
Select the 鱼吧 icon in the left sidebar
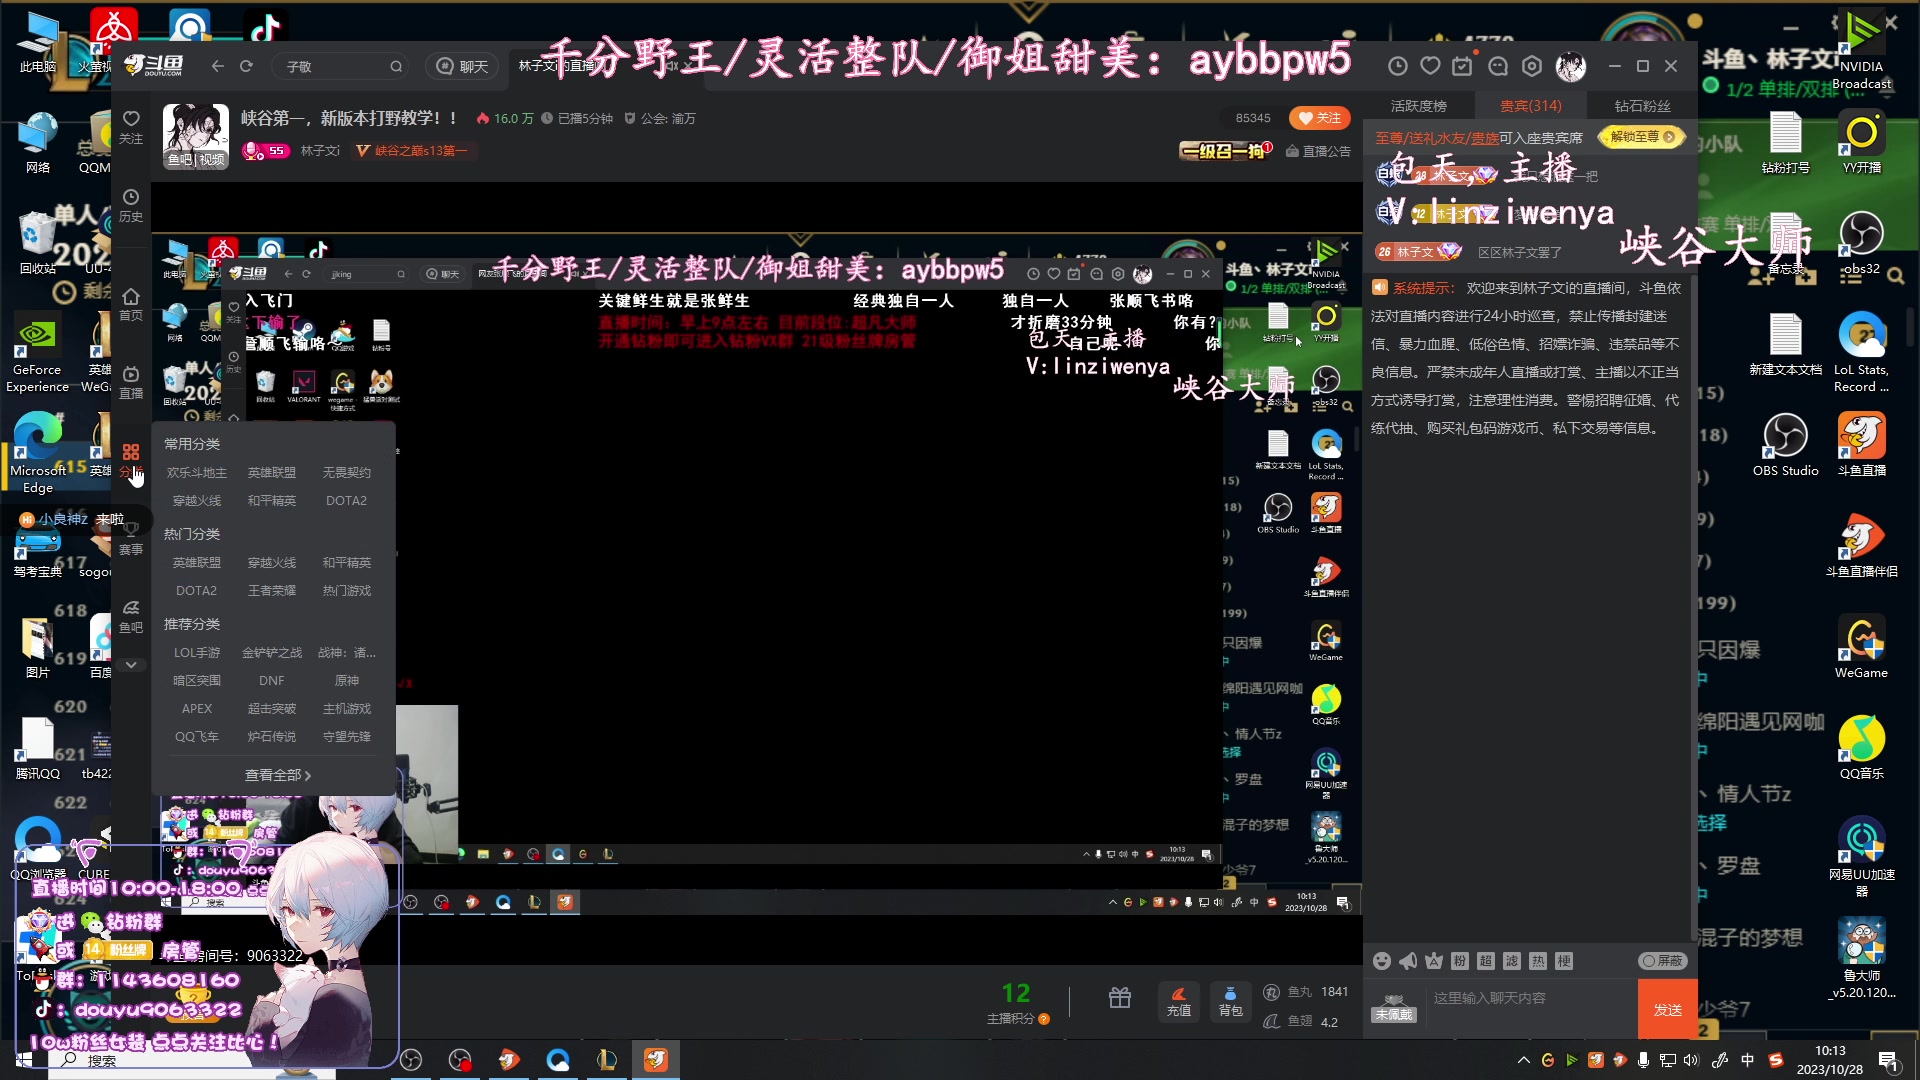(x=130, y=615)
